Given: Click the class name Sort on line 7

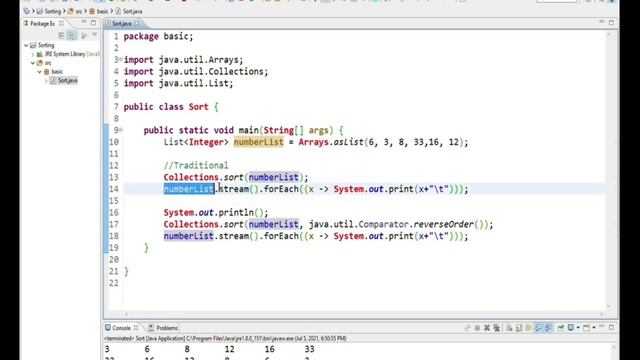Looking at the screenshot, I should point(198,107).
